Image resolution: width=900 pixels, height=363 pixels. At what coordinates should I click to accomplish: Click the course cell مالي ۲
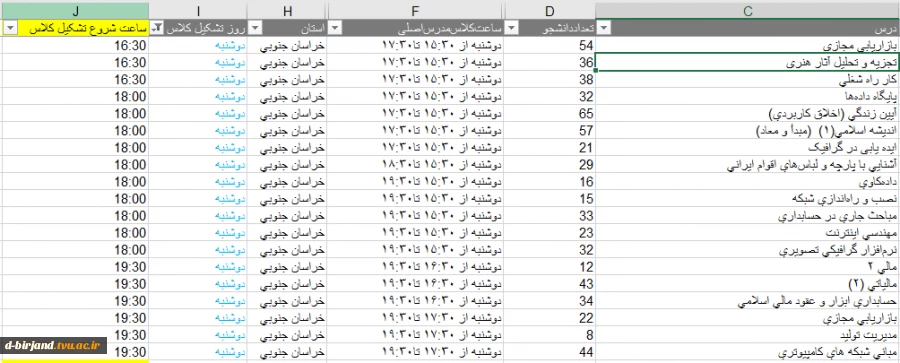[748, 267]
